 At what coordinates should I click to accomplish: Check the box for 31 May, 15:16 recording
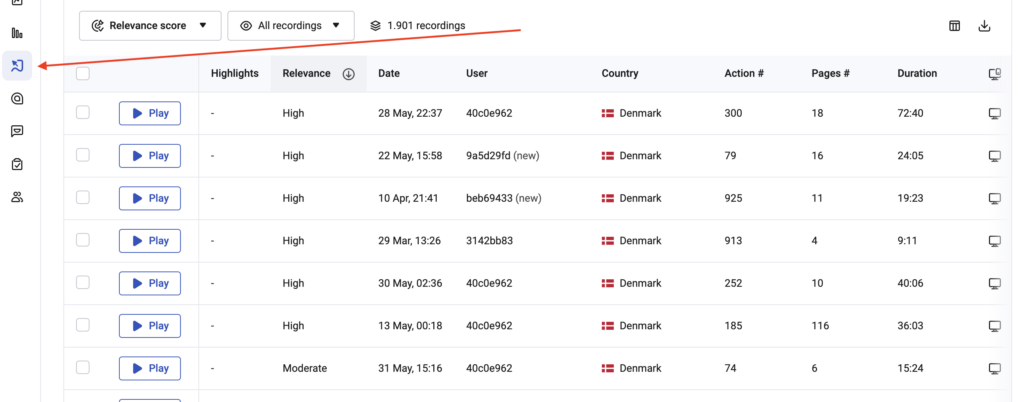click(x=83, y=368)
